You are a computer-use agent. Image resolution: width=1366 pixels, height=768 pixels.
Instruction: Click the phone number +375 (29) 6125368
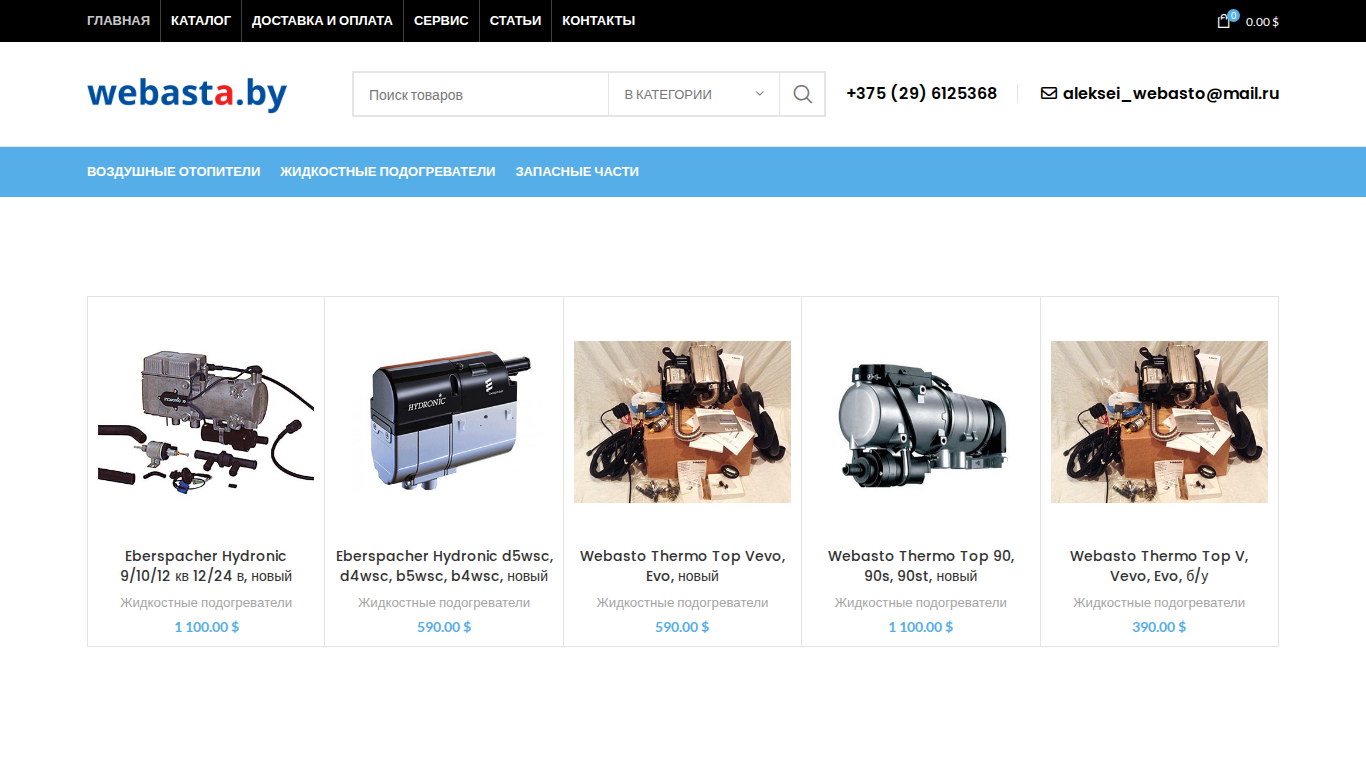[x=921, y=94]
